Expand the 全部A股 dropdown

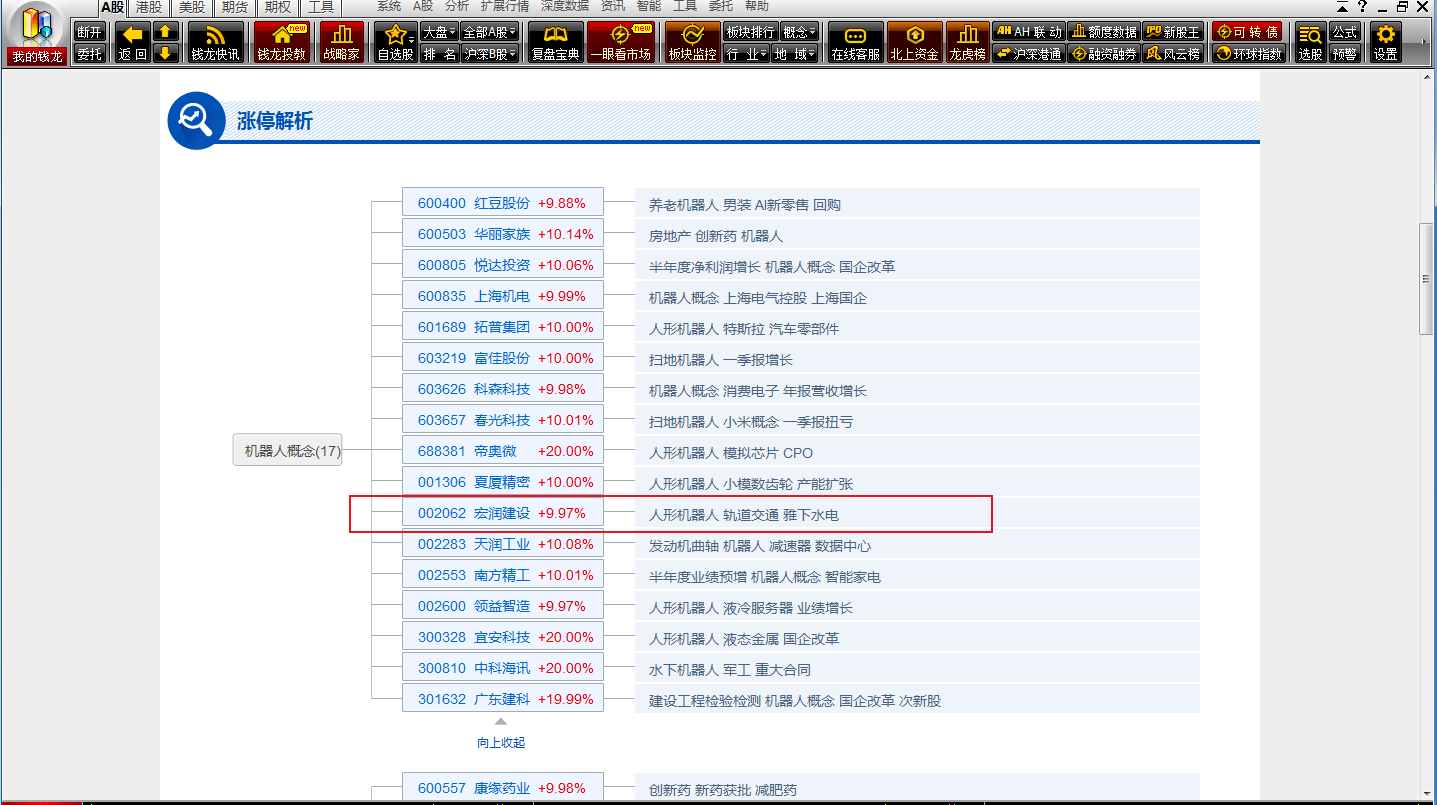pos(490,32)
